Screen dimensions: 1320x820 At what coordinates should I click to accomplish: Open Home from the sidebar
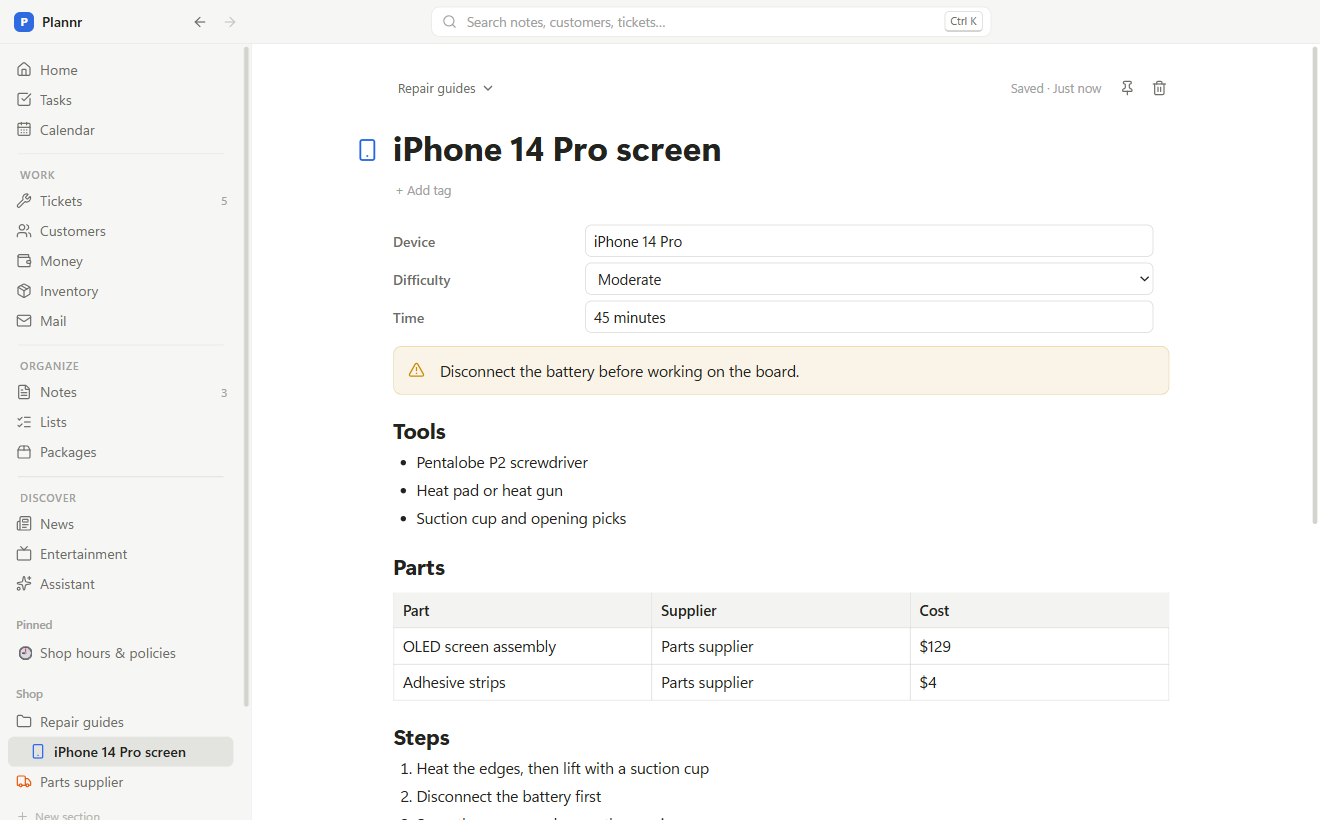(x=122, y=70)
